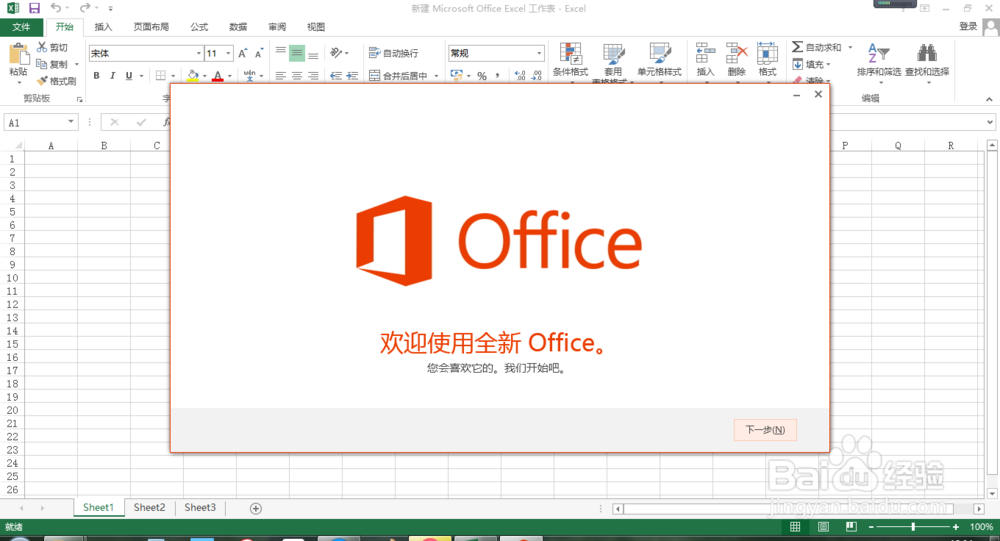
Task: Click the Save icon in quick access toolbar
Action: 34,8
